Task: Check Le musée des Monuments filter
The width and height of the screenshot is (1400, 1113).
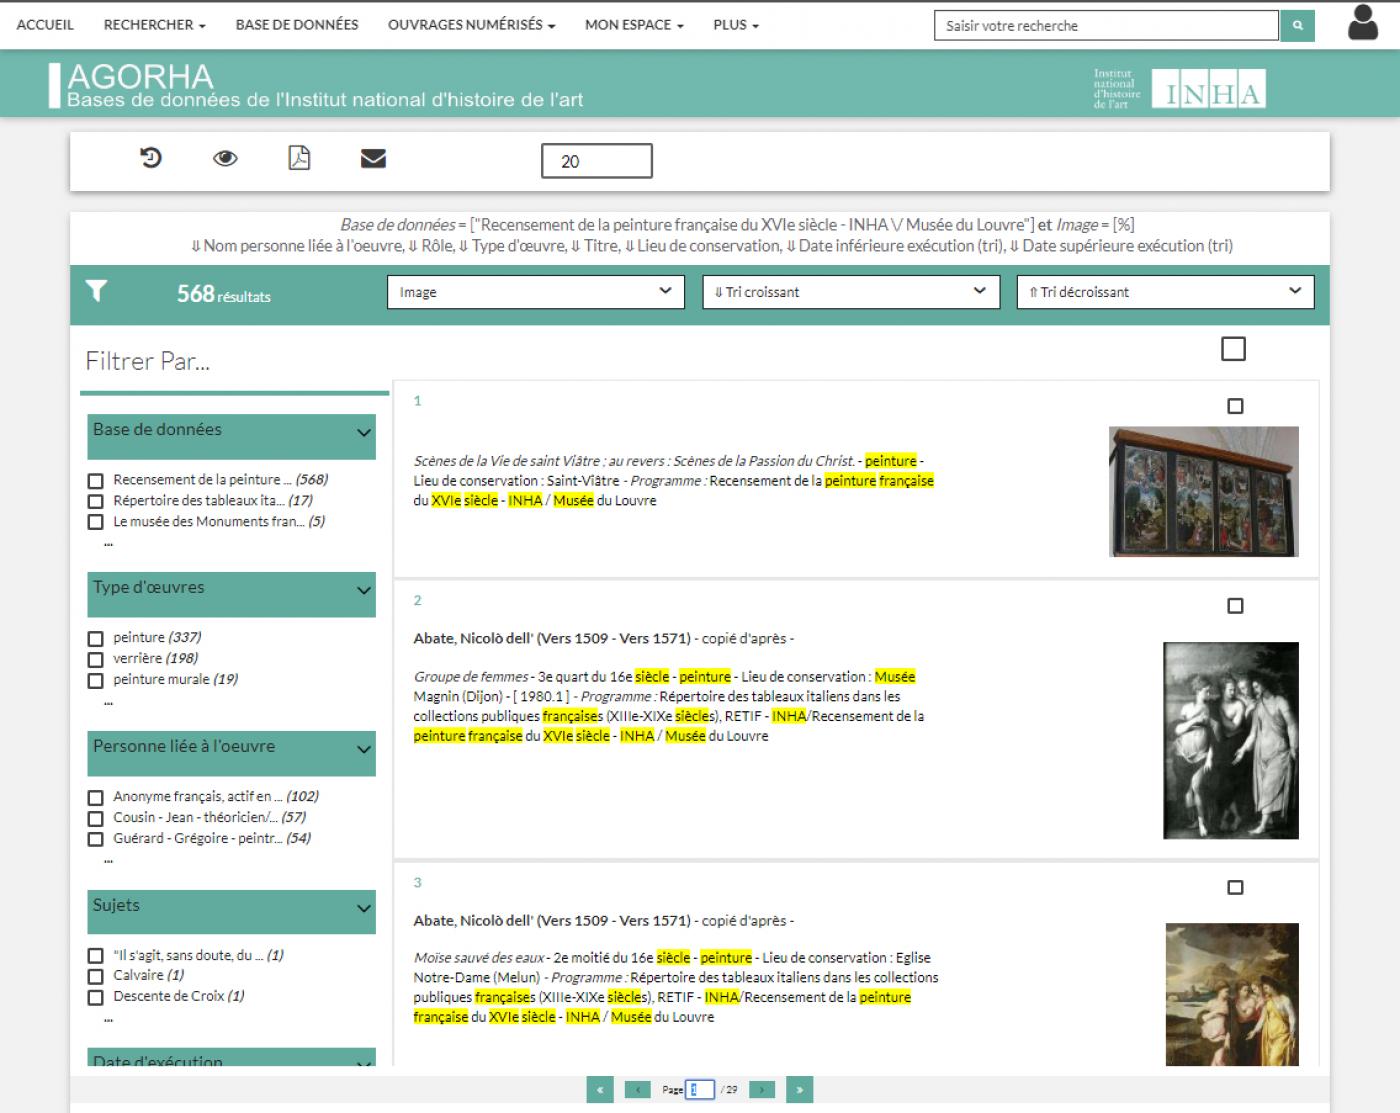Action: (96, 522)
